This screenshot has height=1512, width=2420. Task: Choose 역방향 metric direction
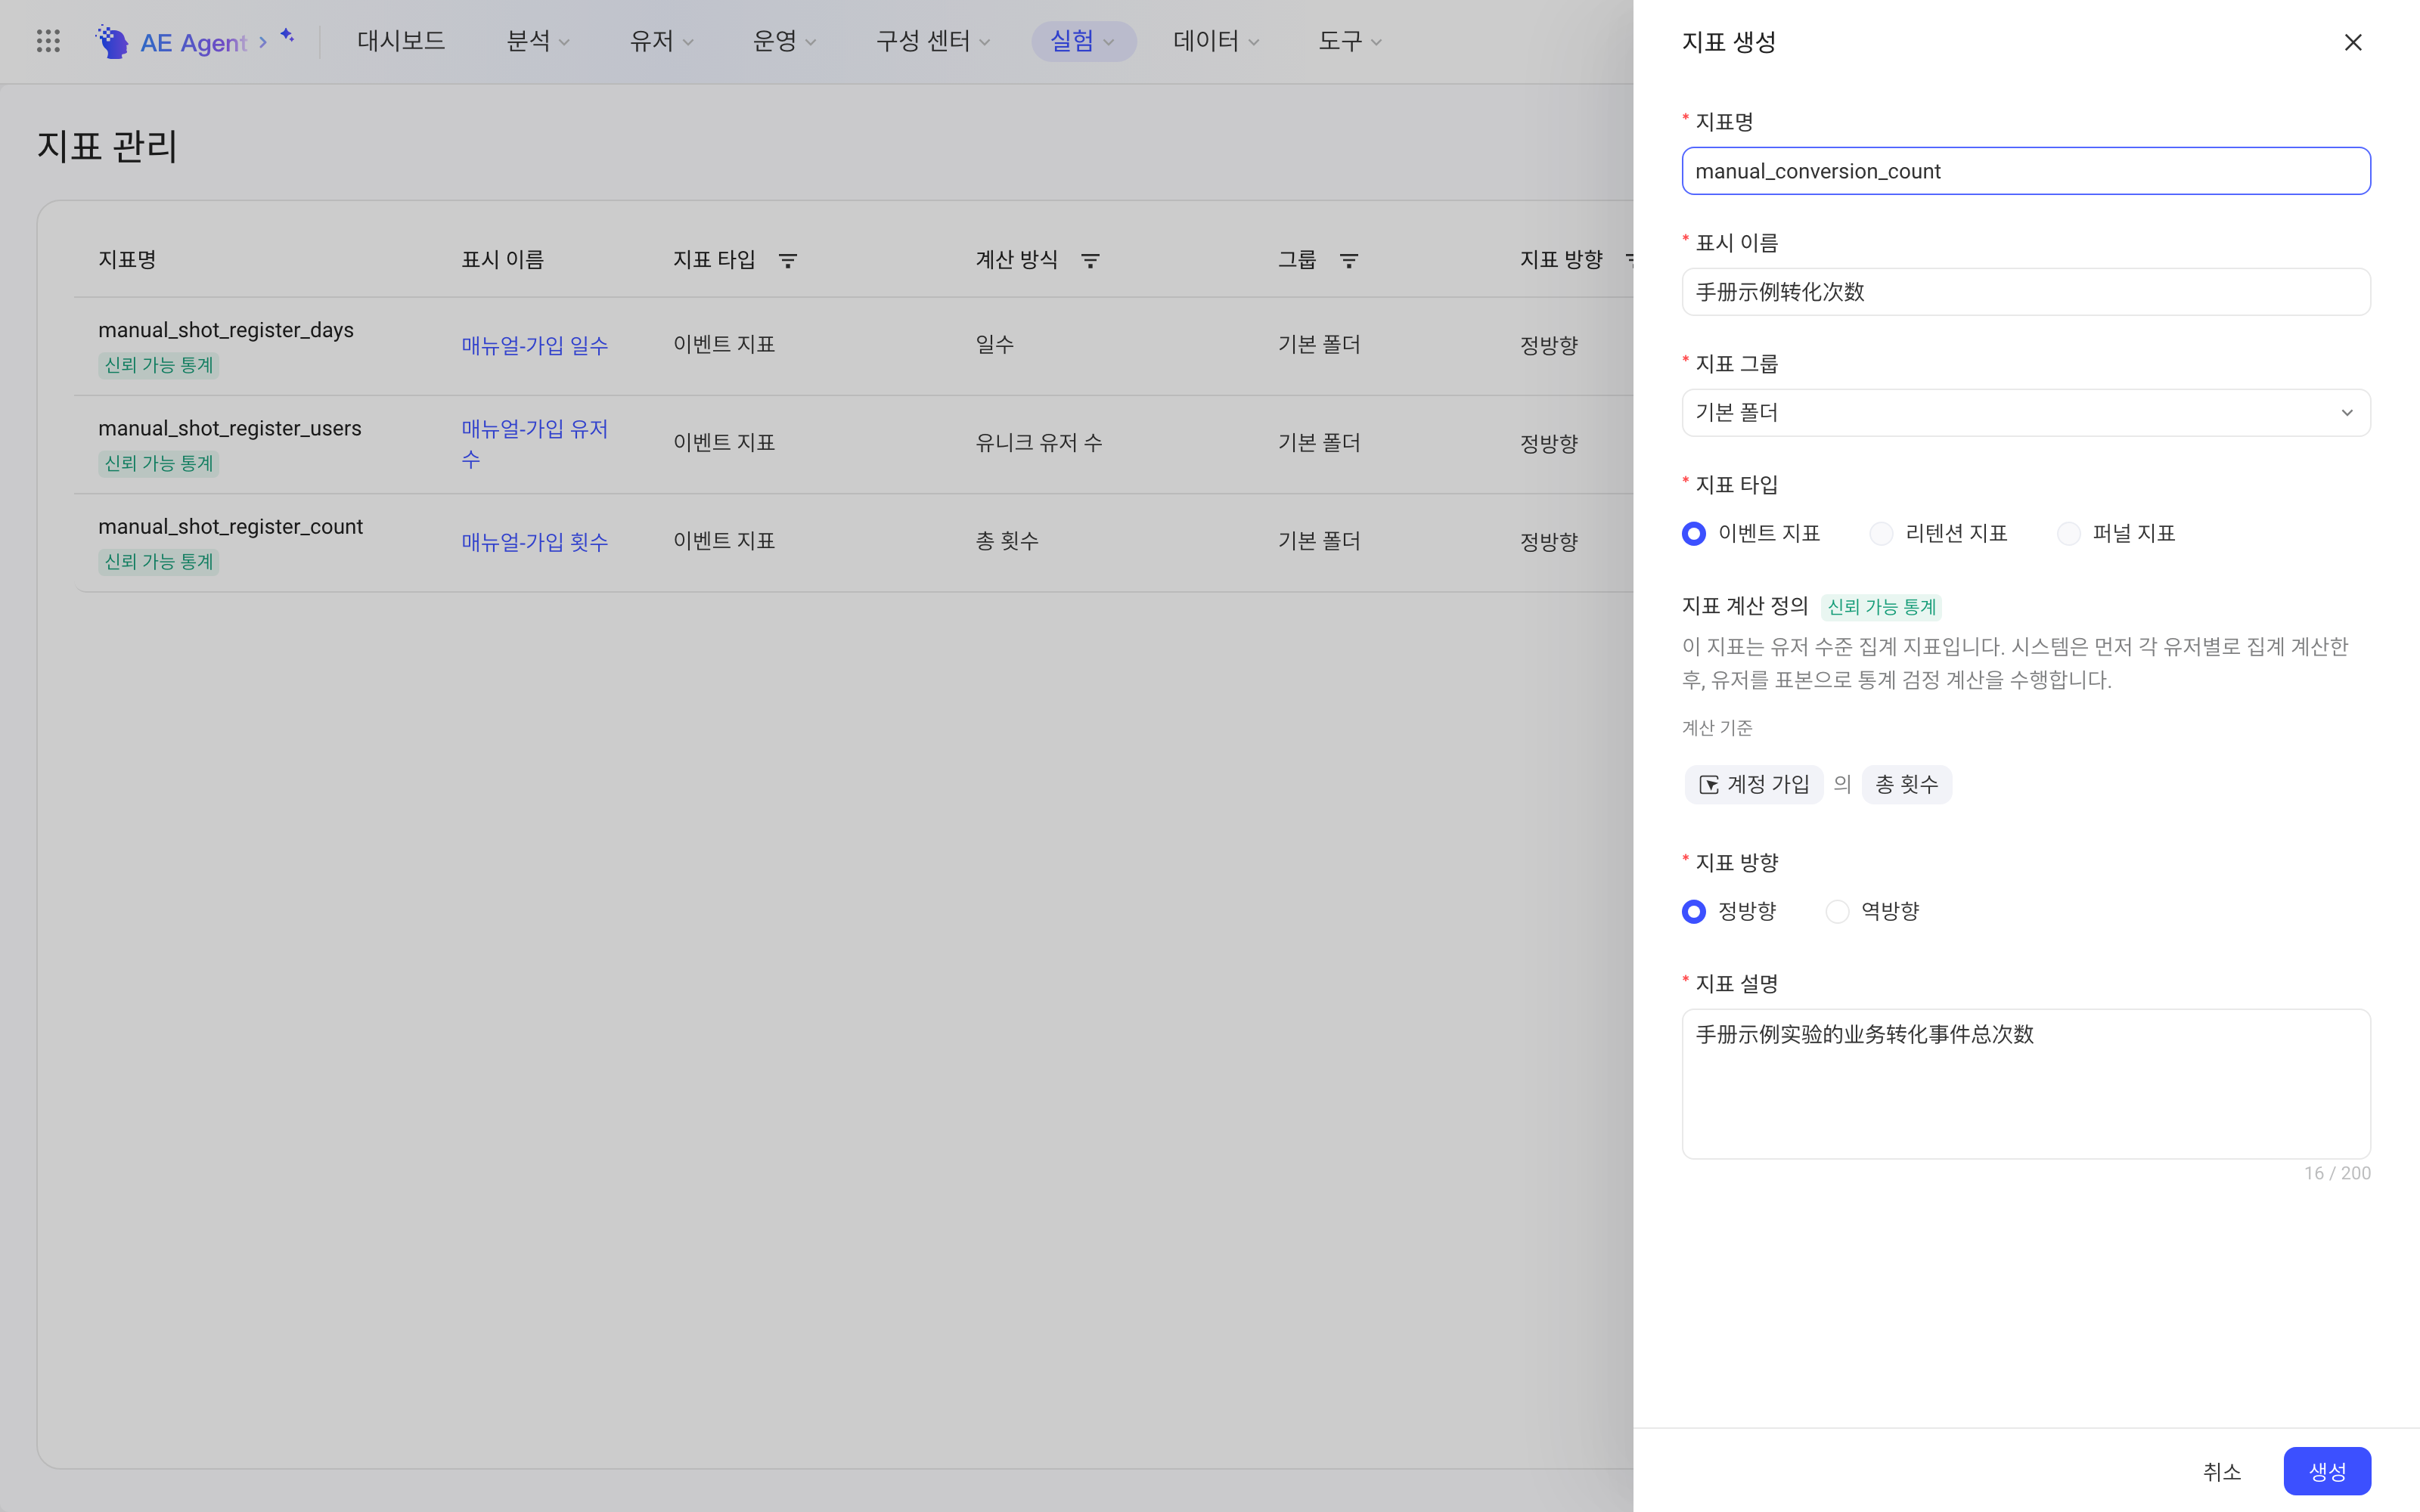click(x=1837, y=911)
